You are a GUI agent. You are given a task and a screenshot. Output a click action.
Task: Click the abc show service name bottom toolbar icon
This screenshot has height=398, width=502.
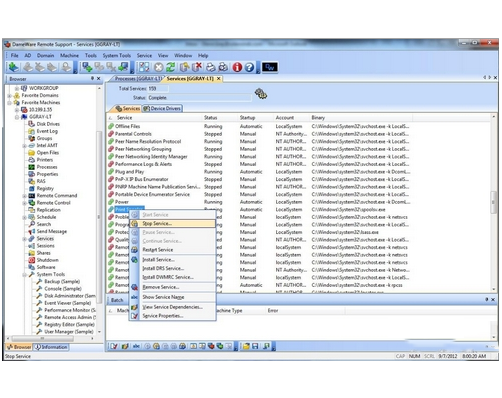tap(136, 346)
